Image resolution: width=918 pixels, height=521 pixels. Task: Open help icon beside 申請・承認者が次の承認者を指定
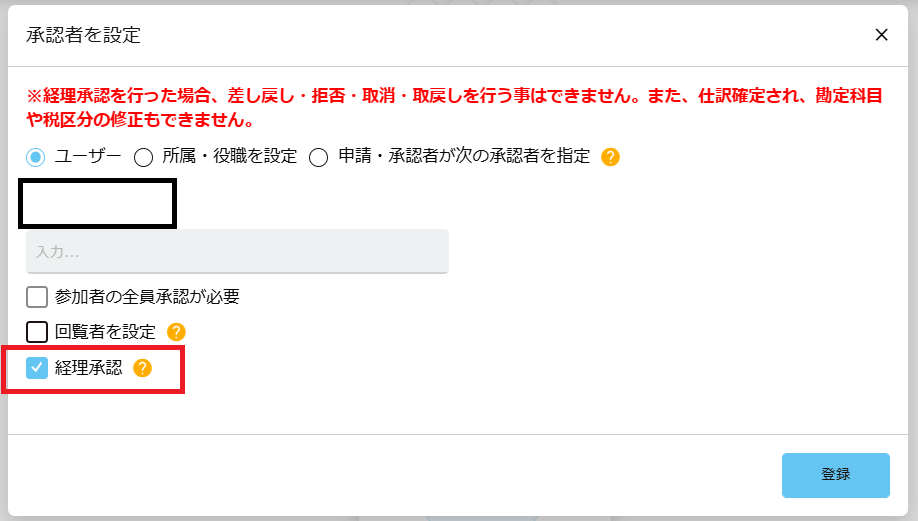click(610, 157)
